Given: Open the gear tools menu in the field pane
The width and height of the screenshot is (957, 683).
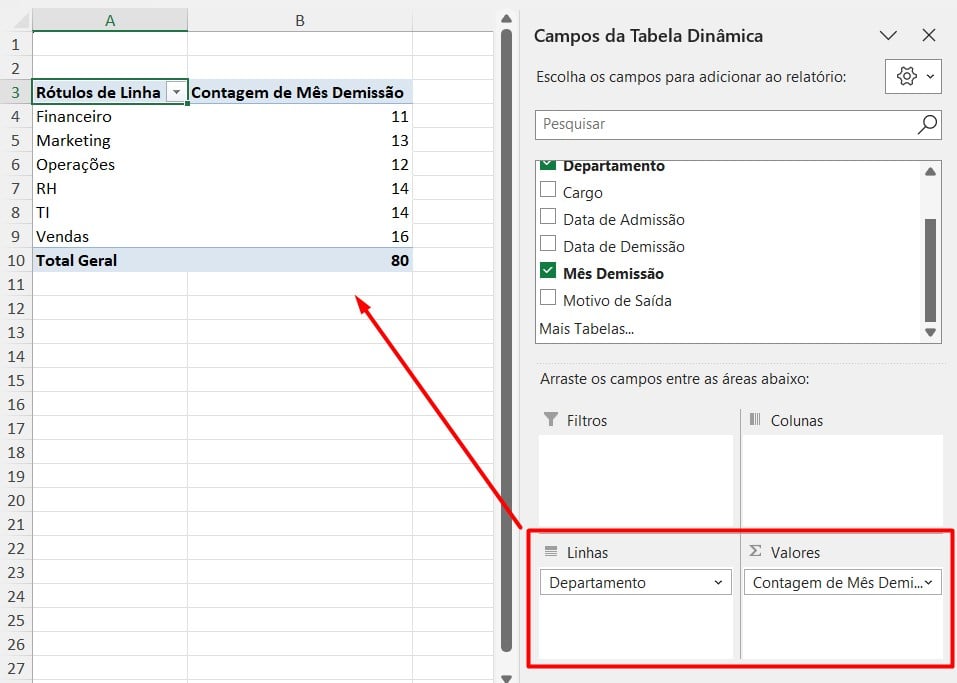Looking at the screenshot, I should pyautogui.click(x=913, y=76).
